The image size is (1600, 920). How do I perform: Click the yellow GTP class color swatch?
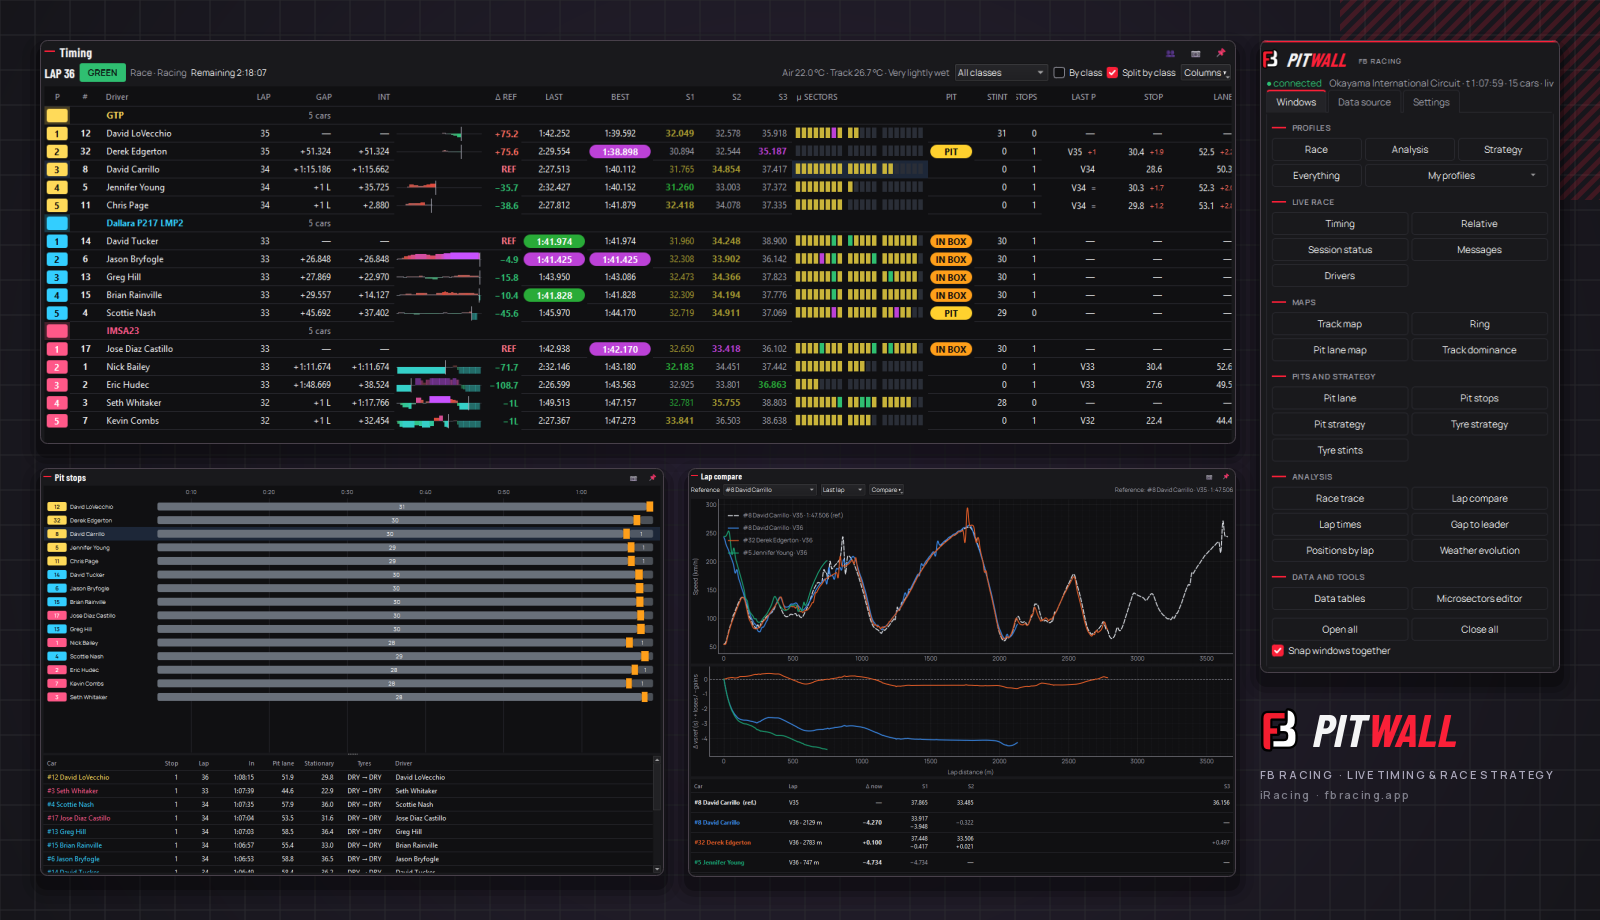(x=57, y=115)
